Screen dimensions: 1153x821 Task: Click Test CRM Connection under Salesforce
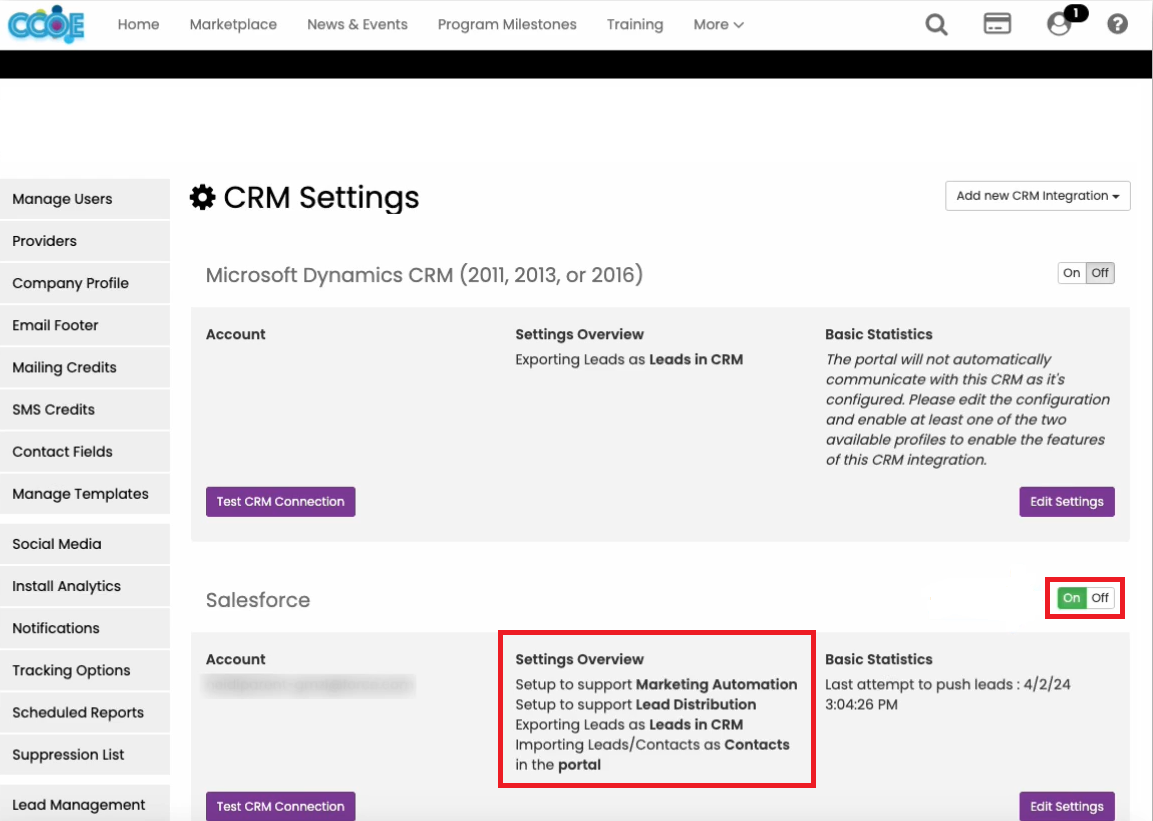pyautogui.click(x=280, y=806)
